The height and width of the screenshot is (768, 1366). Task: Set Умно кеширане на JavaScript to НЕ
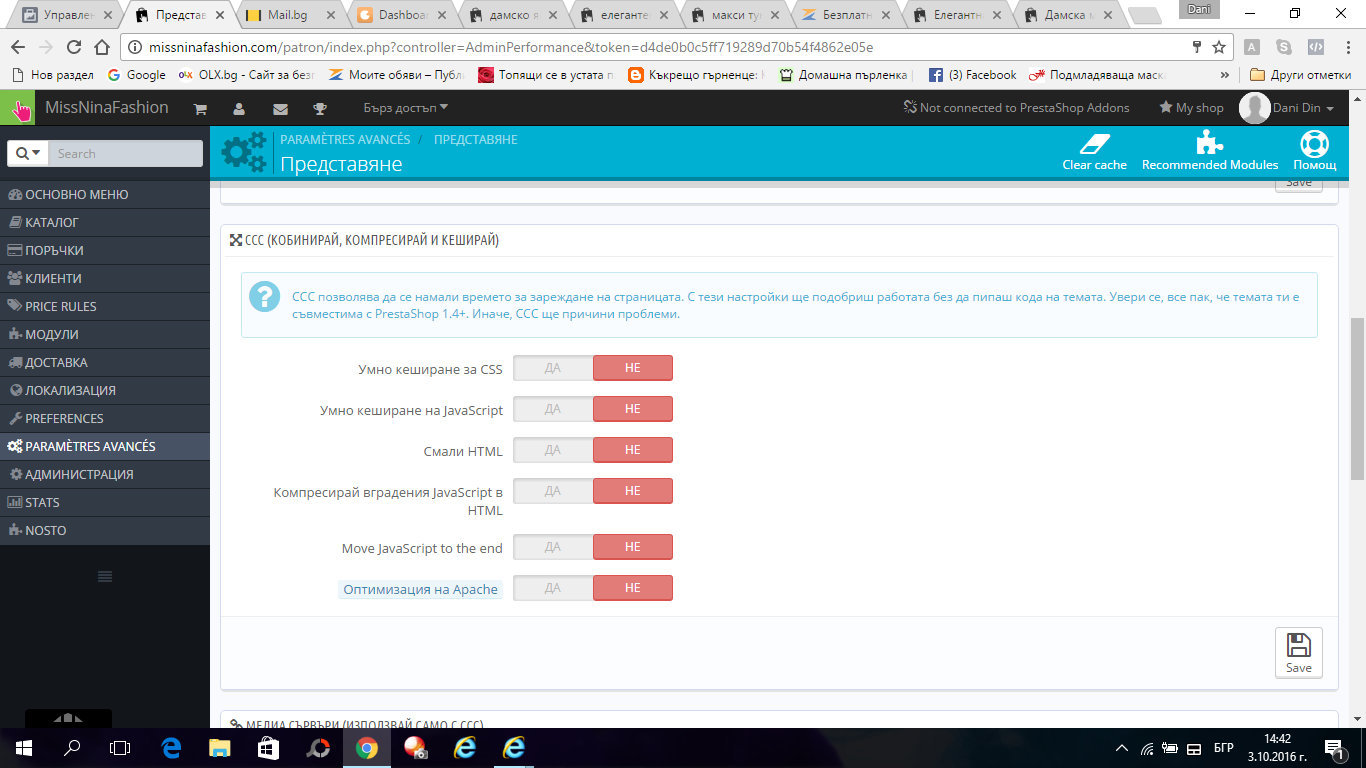pos(633,409)
